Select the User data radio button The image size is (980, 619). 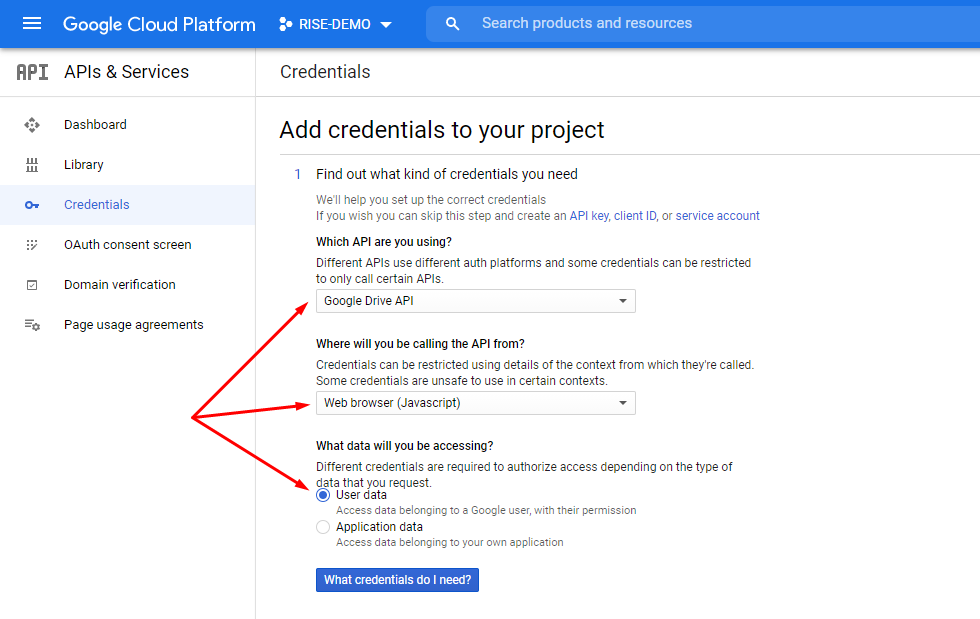click(x=322, y=494)
